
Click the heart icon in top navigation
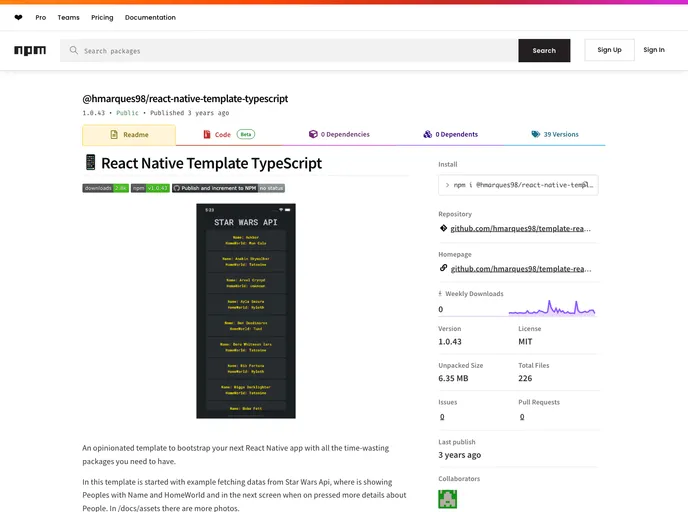coord(18,18)
